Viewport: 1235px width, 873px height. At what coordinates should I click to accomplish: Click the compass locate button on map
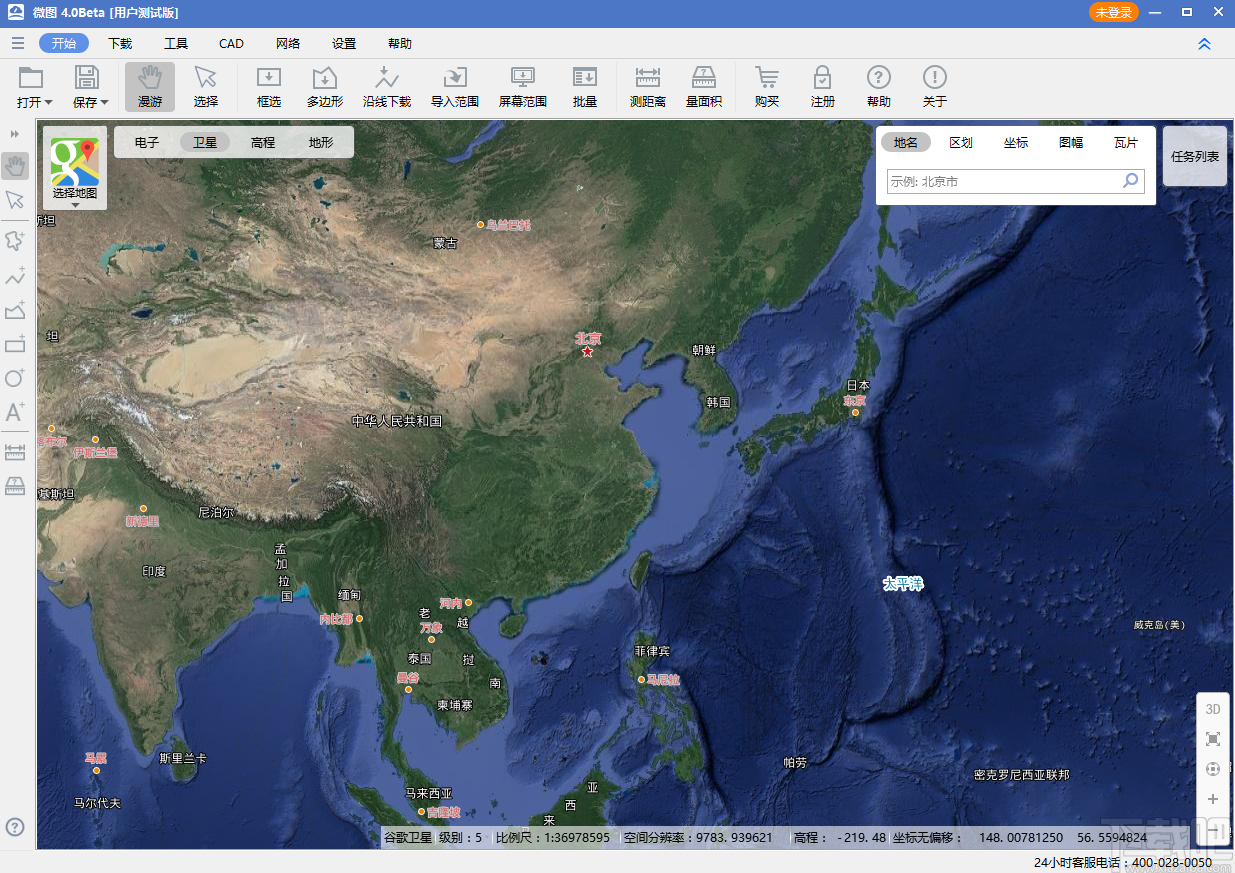coord(1213,769)
